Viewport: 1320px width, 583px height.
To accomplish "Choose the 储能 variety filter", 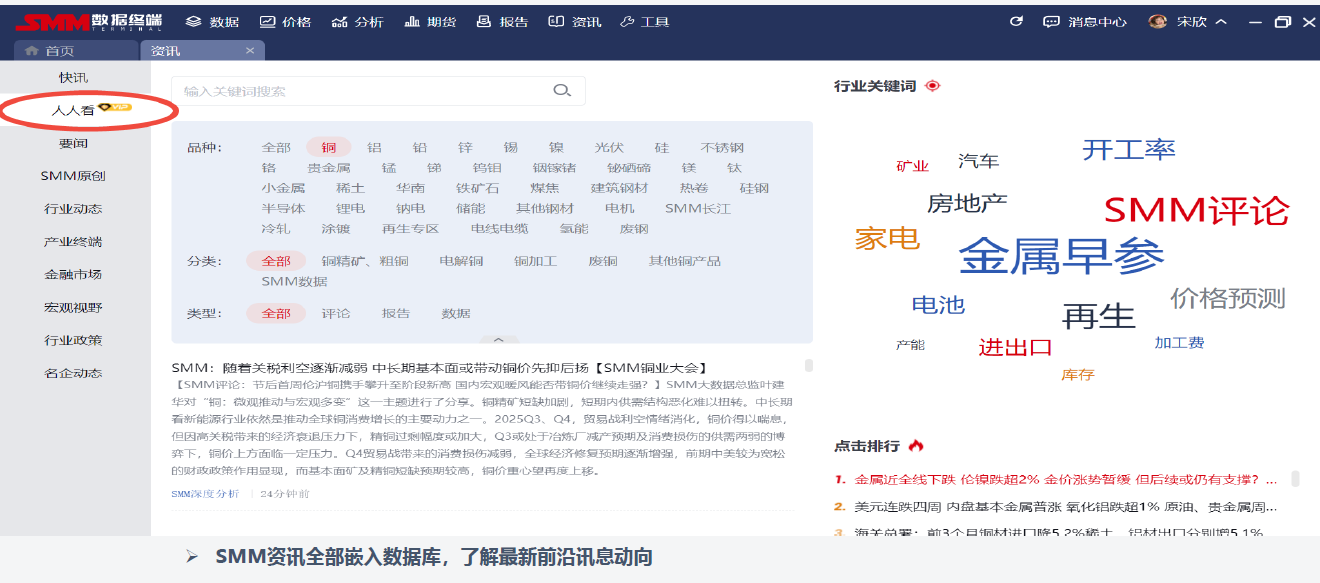I will point(471,208).
